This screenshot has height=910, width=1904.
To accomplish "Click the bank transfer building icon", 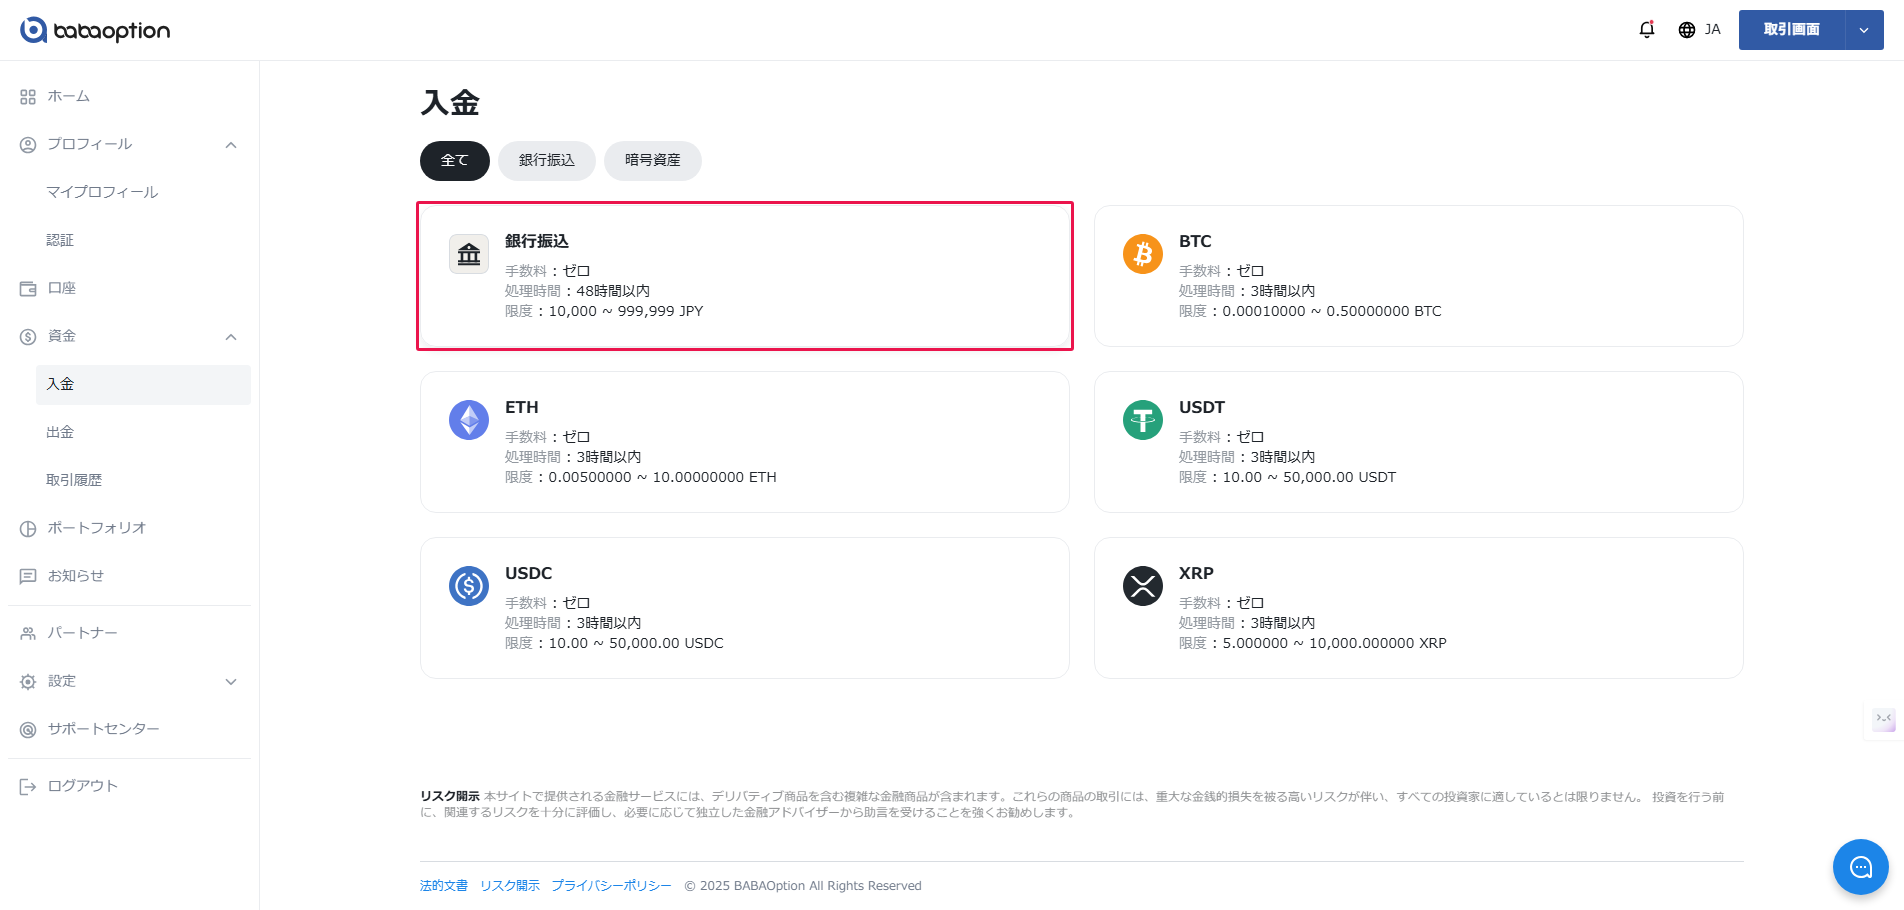I will click(x=469, y=254).
